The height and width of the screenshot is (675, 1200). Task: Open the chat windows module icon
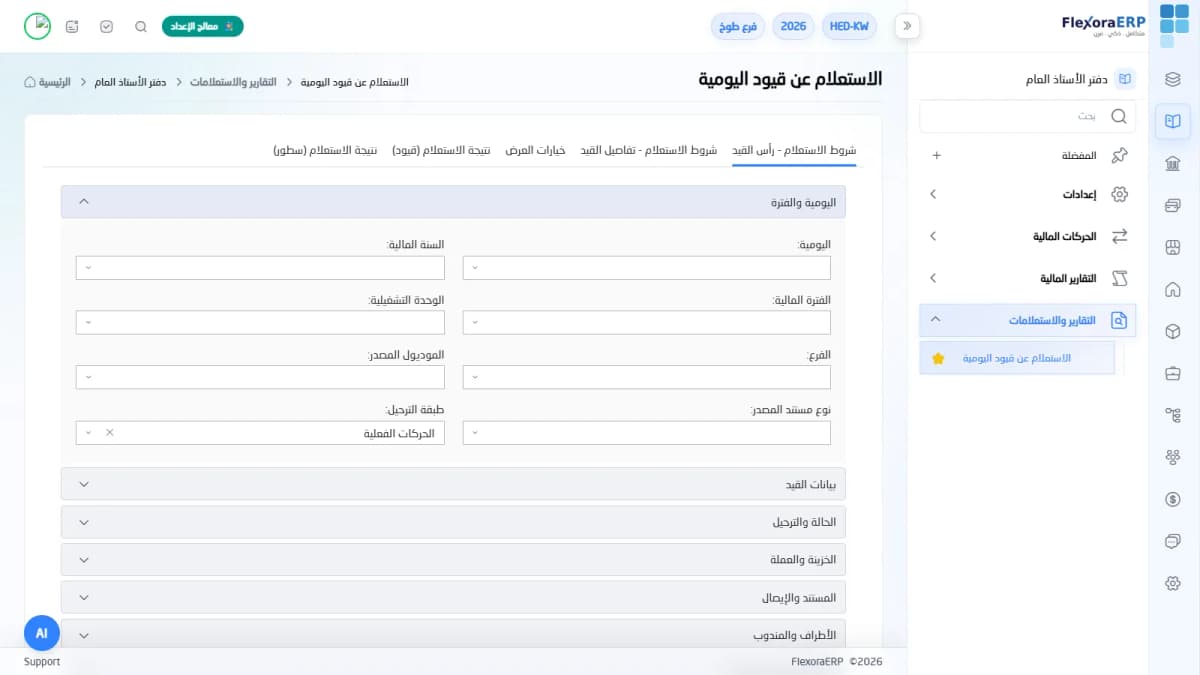pyautogui.click(x=1173, y=541)
